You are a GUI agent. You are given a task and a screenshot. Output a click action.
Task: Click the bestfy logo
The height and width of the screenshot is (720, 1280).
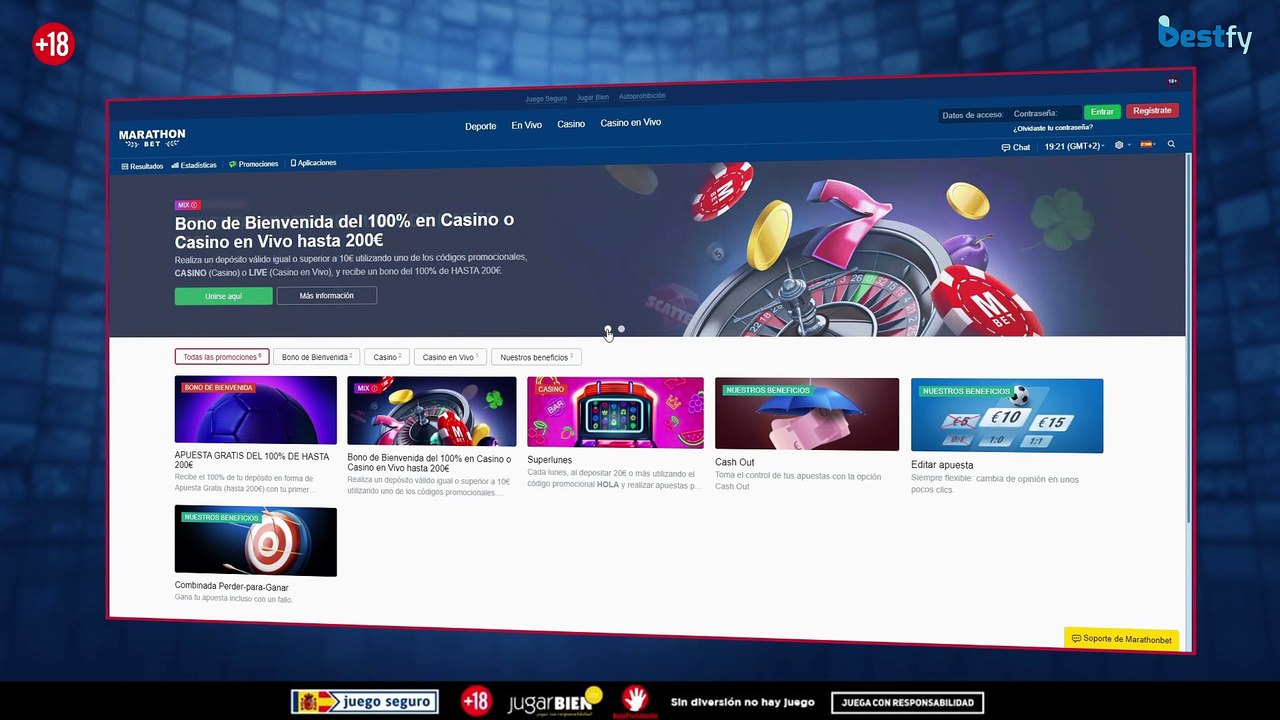[x=1206, y=35]
